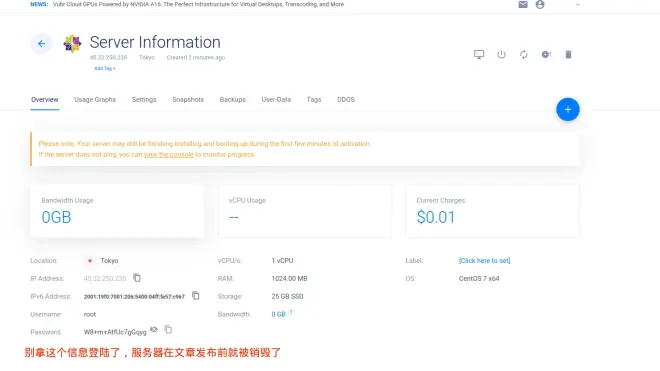Open the Settings tab
This screenshot has height=371, width=660.
(x=144, y=99)
